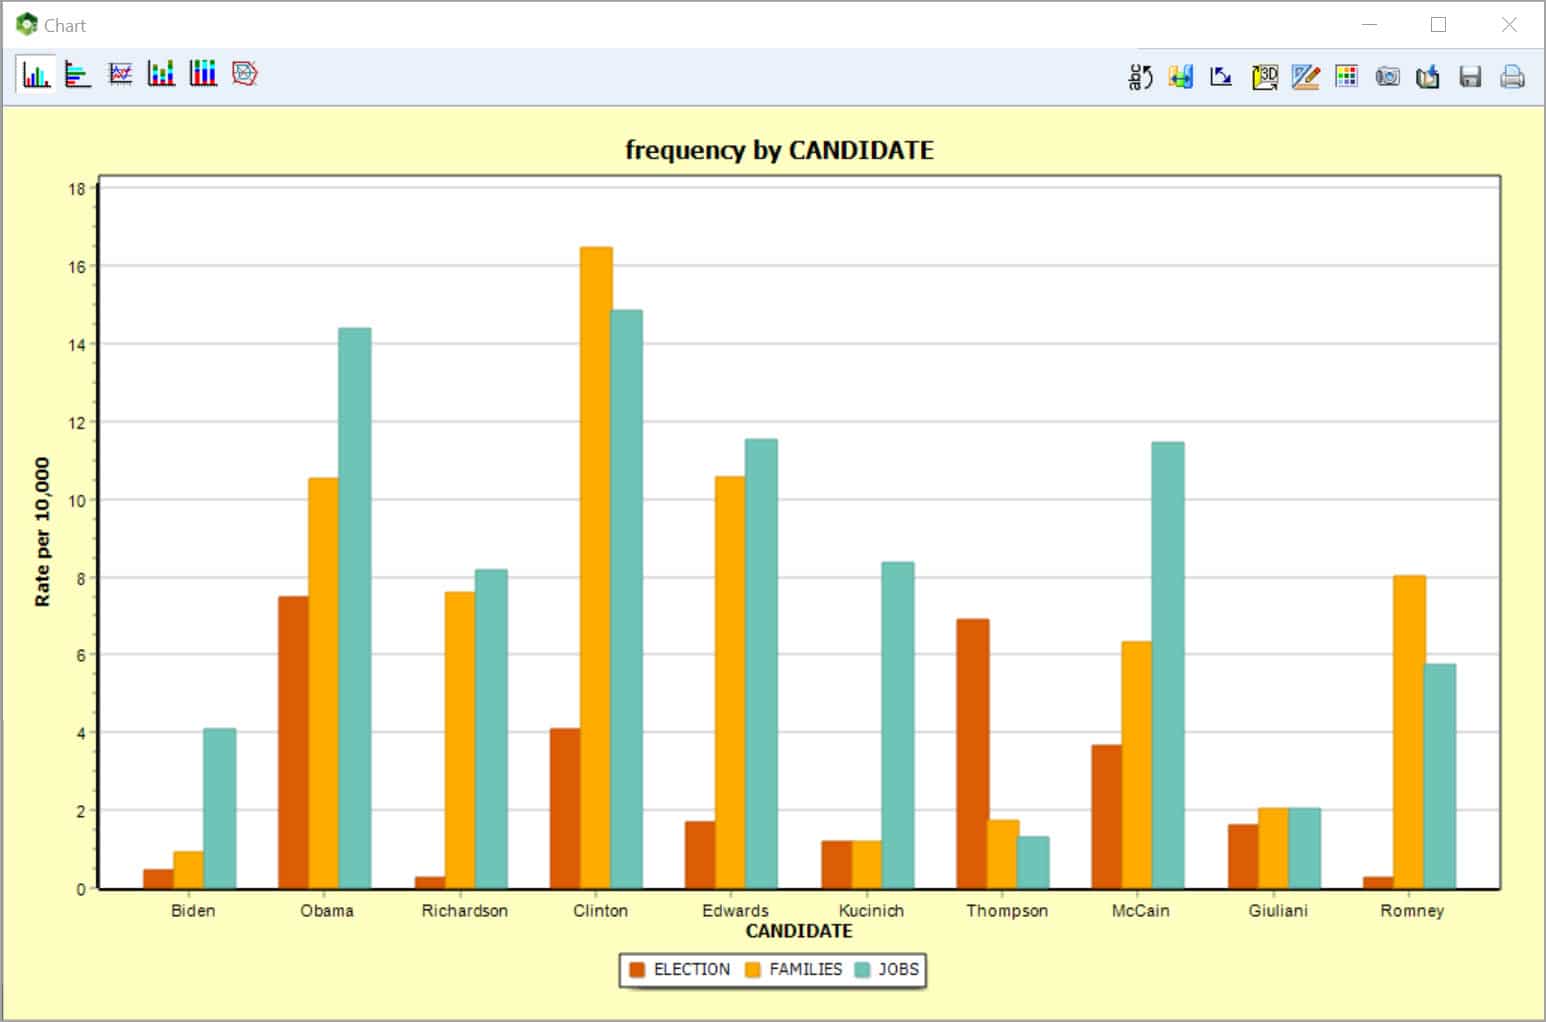This screenshot has width=1546, height=1022.
Task: Click the Clinton axis label
Action: (x=600, y=911)
